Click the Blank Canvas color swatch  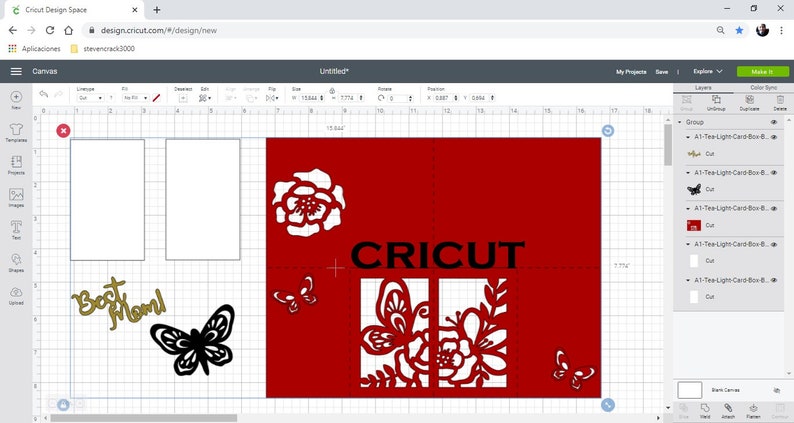690,390
